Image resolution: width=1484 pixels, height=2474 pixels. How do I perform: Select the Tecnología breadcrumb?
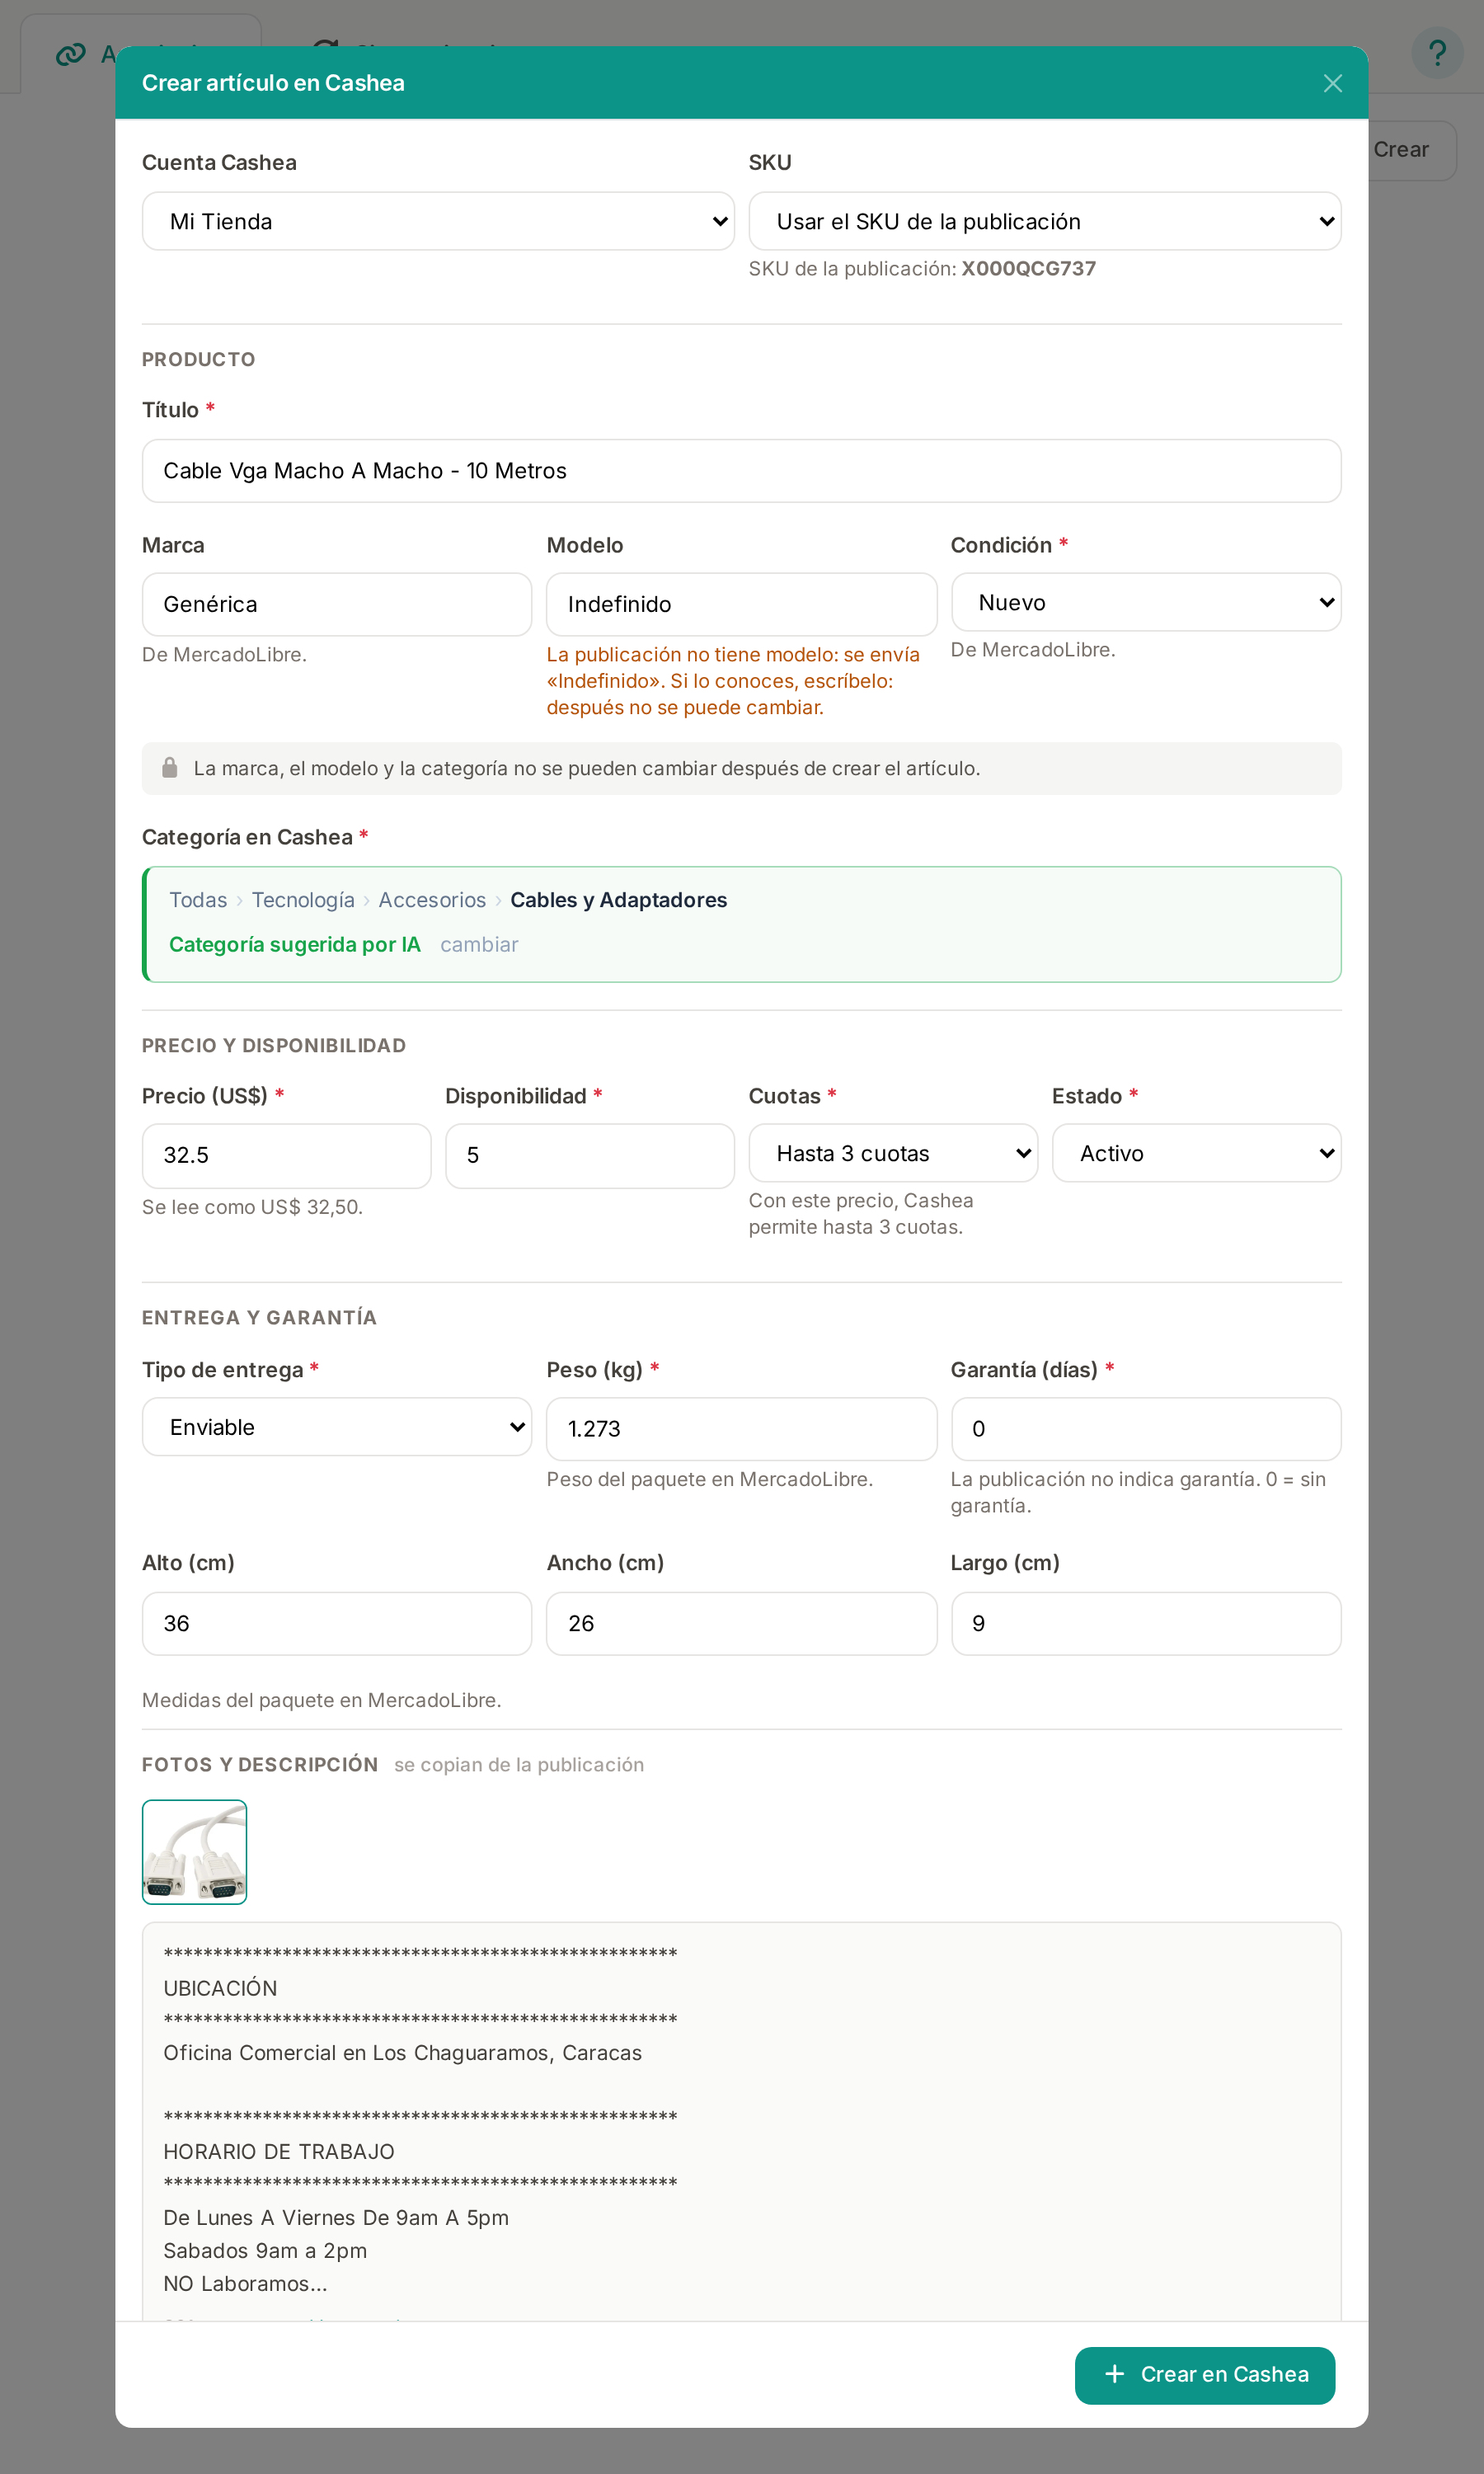(x=303, y=900)
